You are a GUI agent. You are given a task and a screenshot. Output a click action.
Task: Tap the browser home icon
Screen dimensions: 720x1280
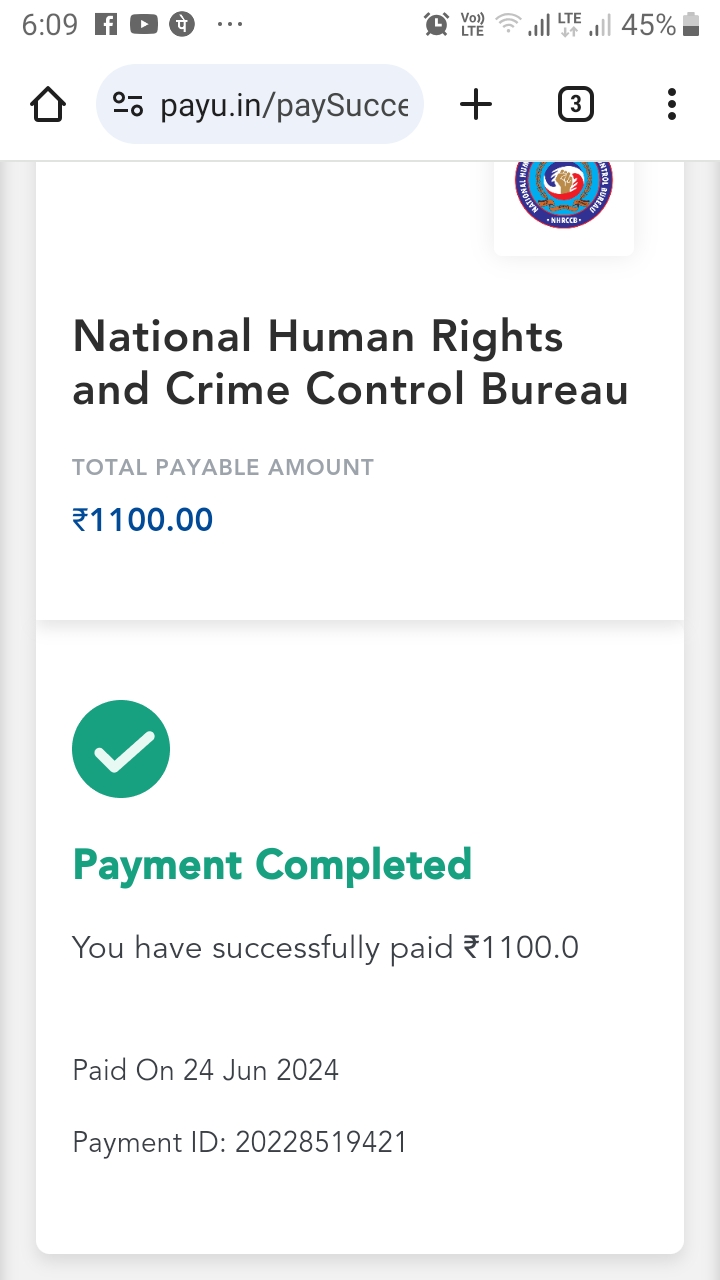click(x=48, y=104)
